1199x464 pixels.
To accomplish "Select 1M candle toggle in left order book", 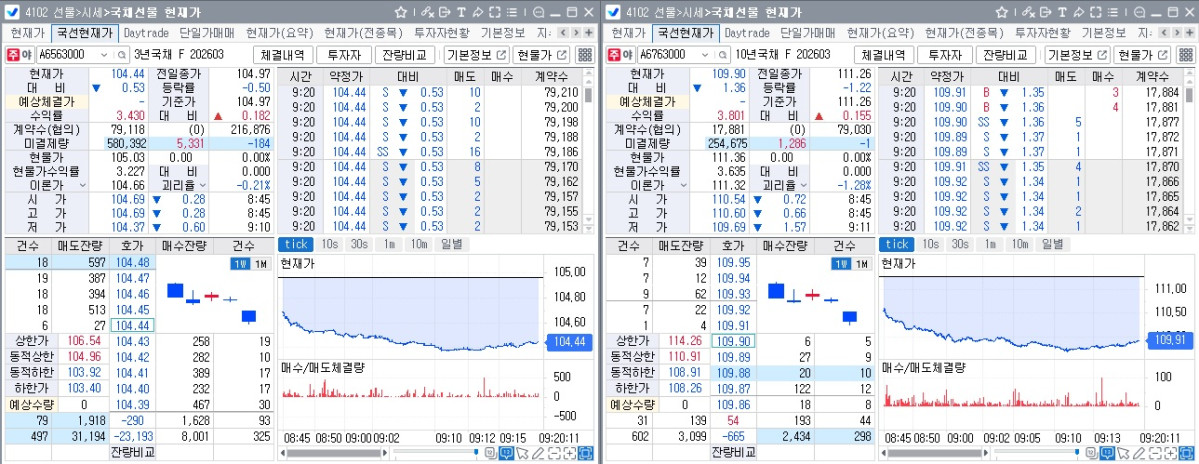I will 261,264.
